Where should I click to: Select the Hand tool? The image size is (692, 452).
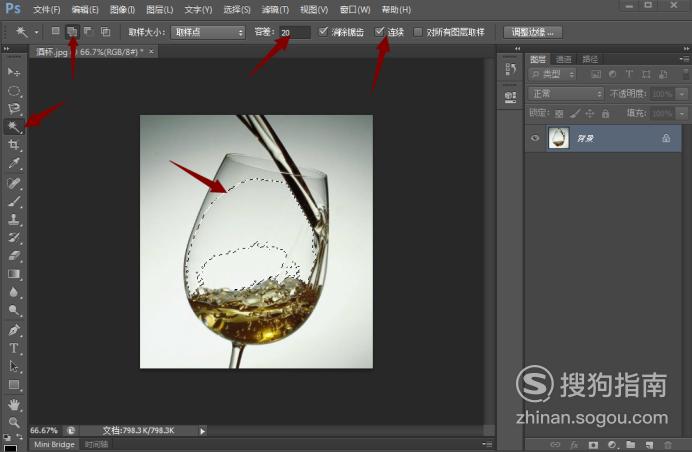pos(14,404)
